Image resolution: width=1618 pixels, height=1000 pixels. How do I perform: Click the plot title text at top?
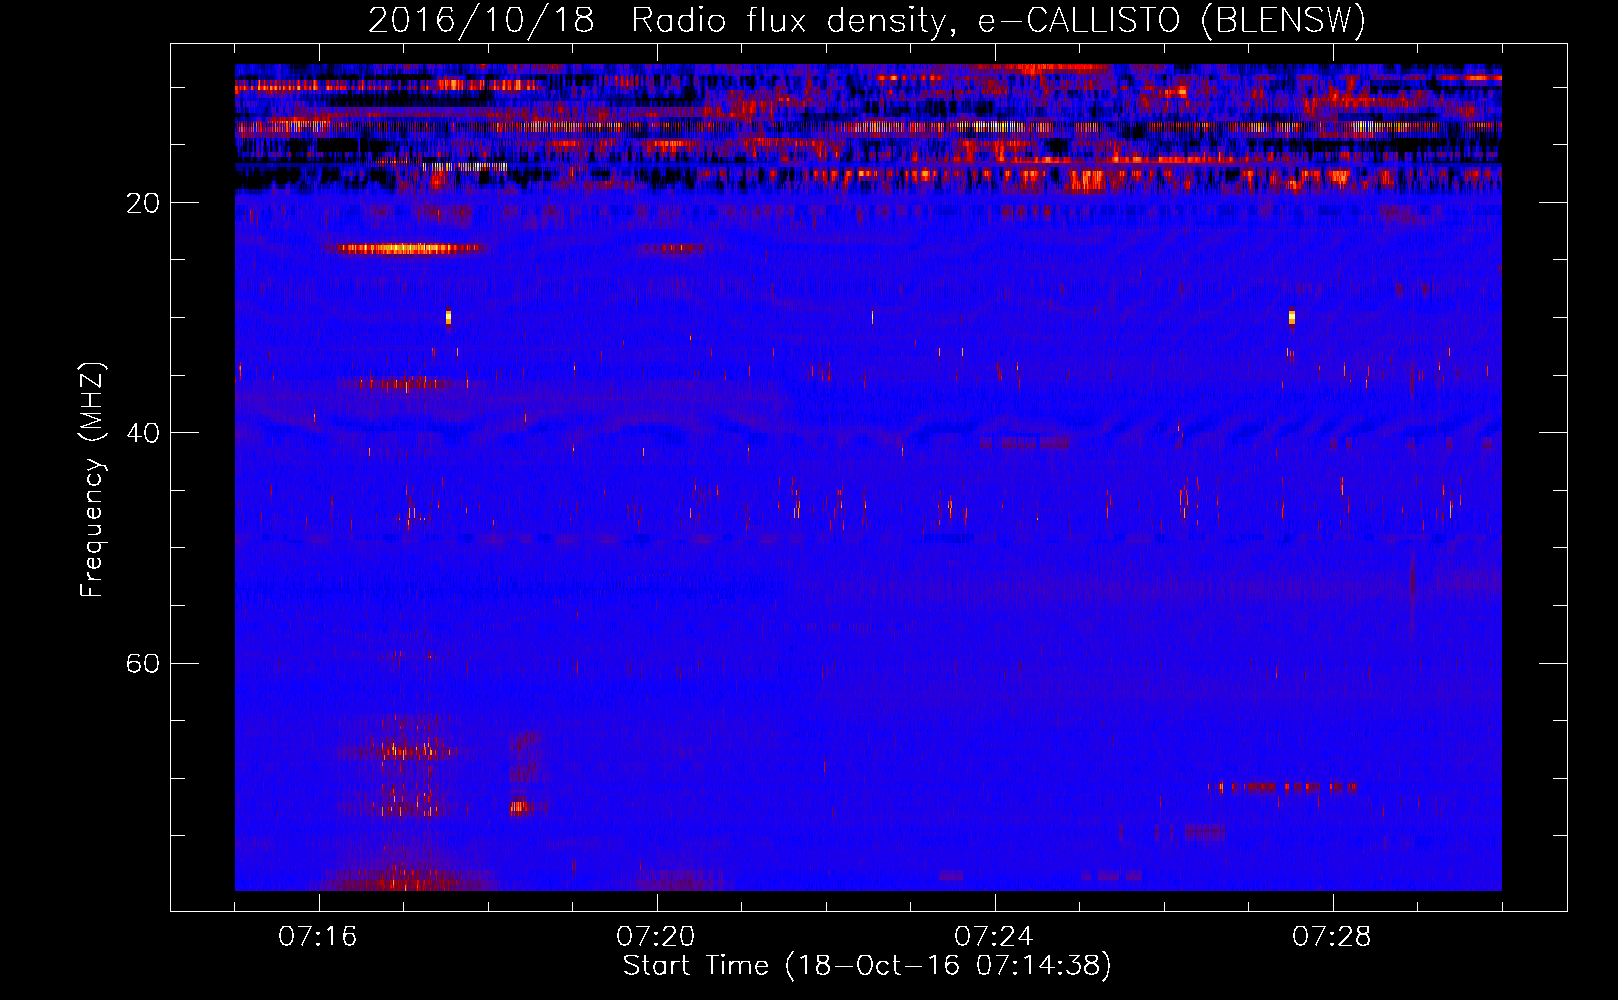(x=867, y=21)
